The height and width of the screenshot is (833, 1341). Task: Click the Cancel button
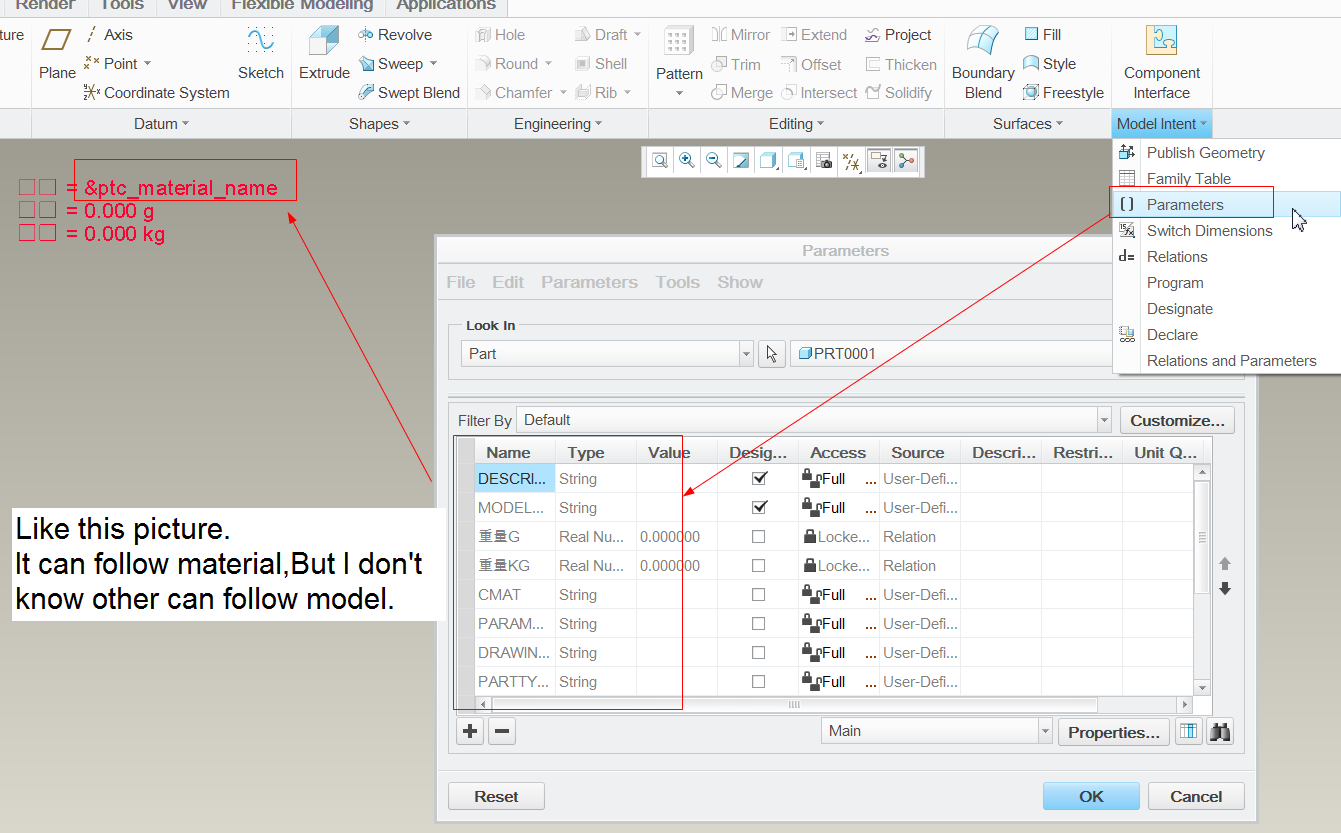point(1196,796)
